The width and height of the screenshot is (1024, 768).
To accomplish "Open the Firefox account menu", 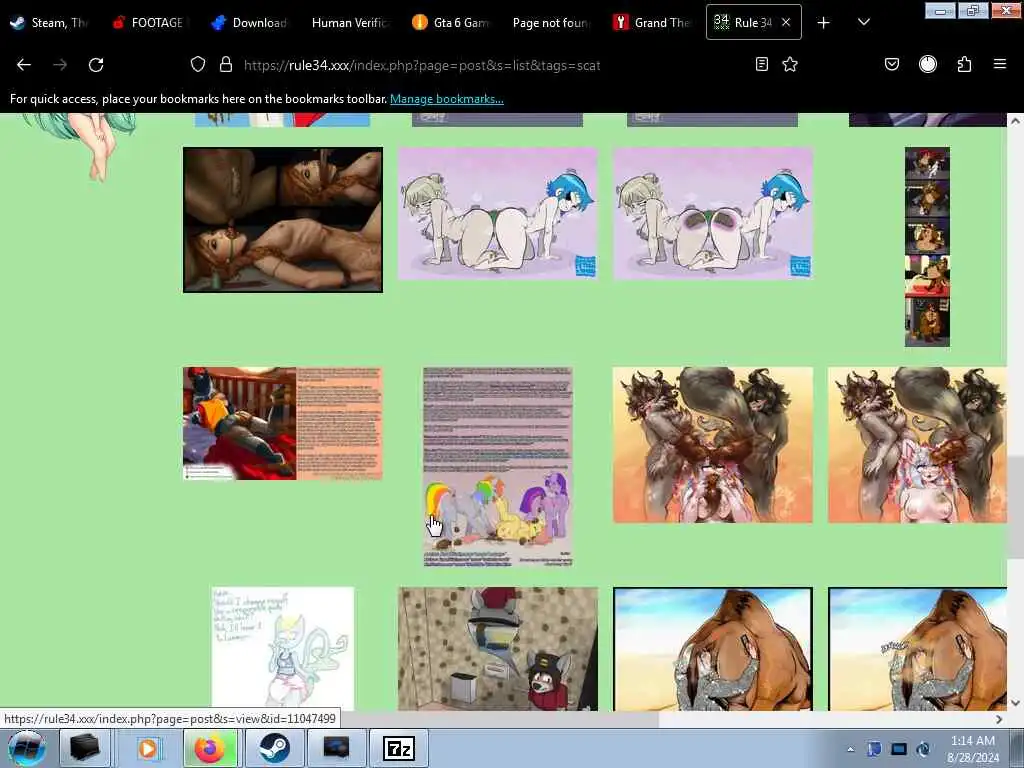I will click(928, 64).
